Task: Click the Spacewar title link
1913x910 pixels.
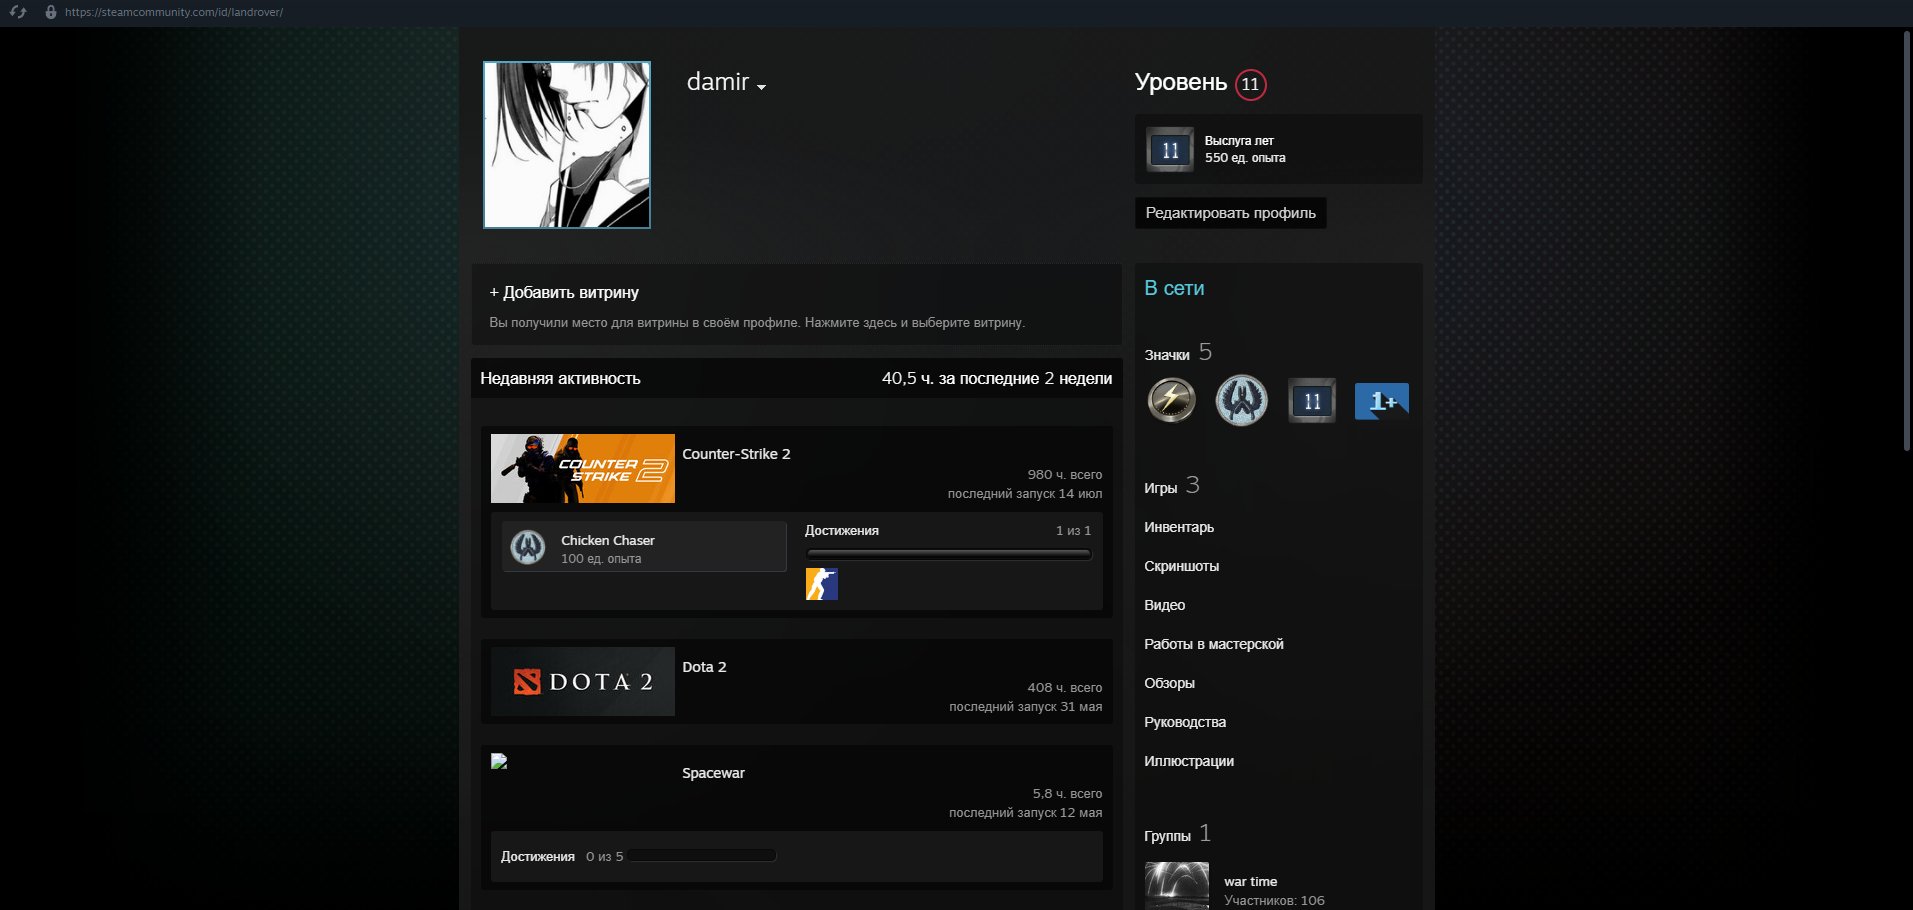Action: pos(713,773)
